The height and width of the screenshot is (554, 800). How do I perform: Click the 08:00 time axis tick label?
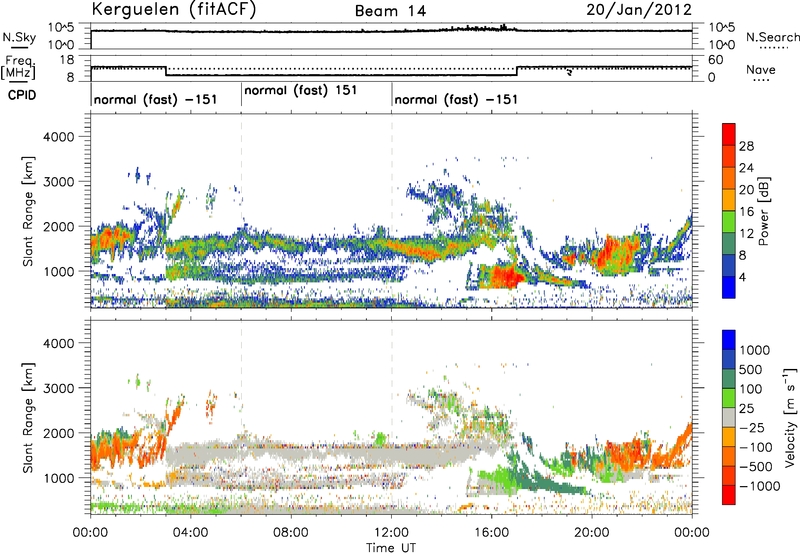point(290,533)
